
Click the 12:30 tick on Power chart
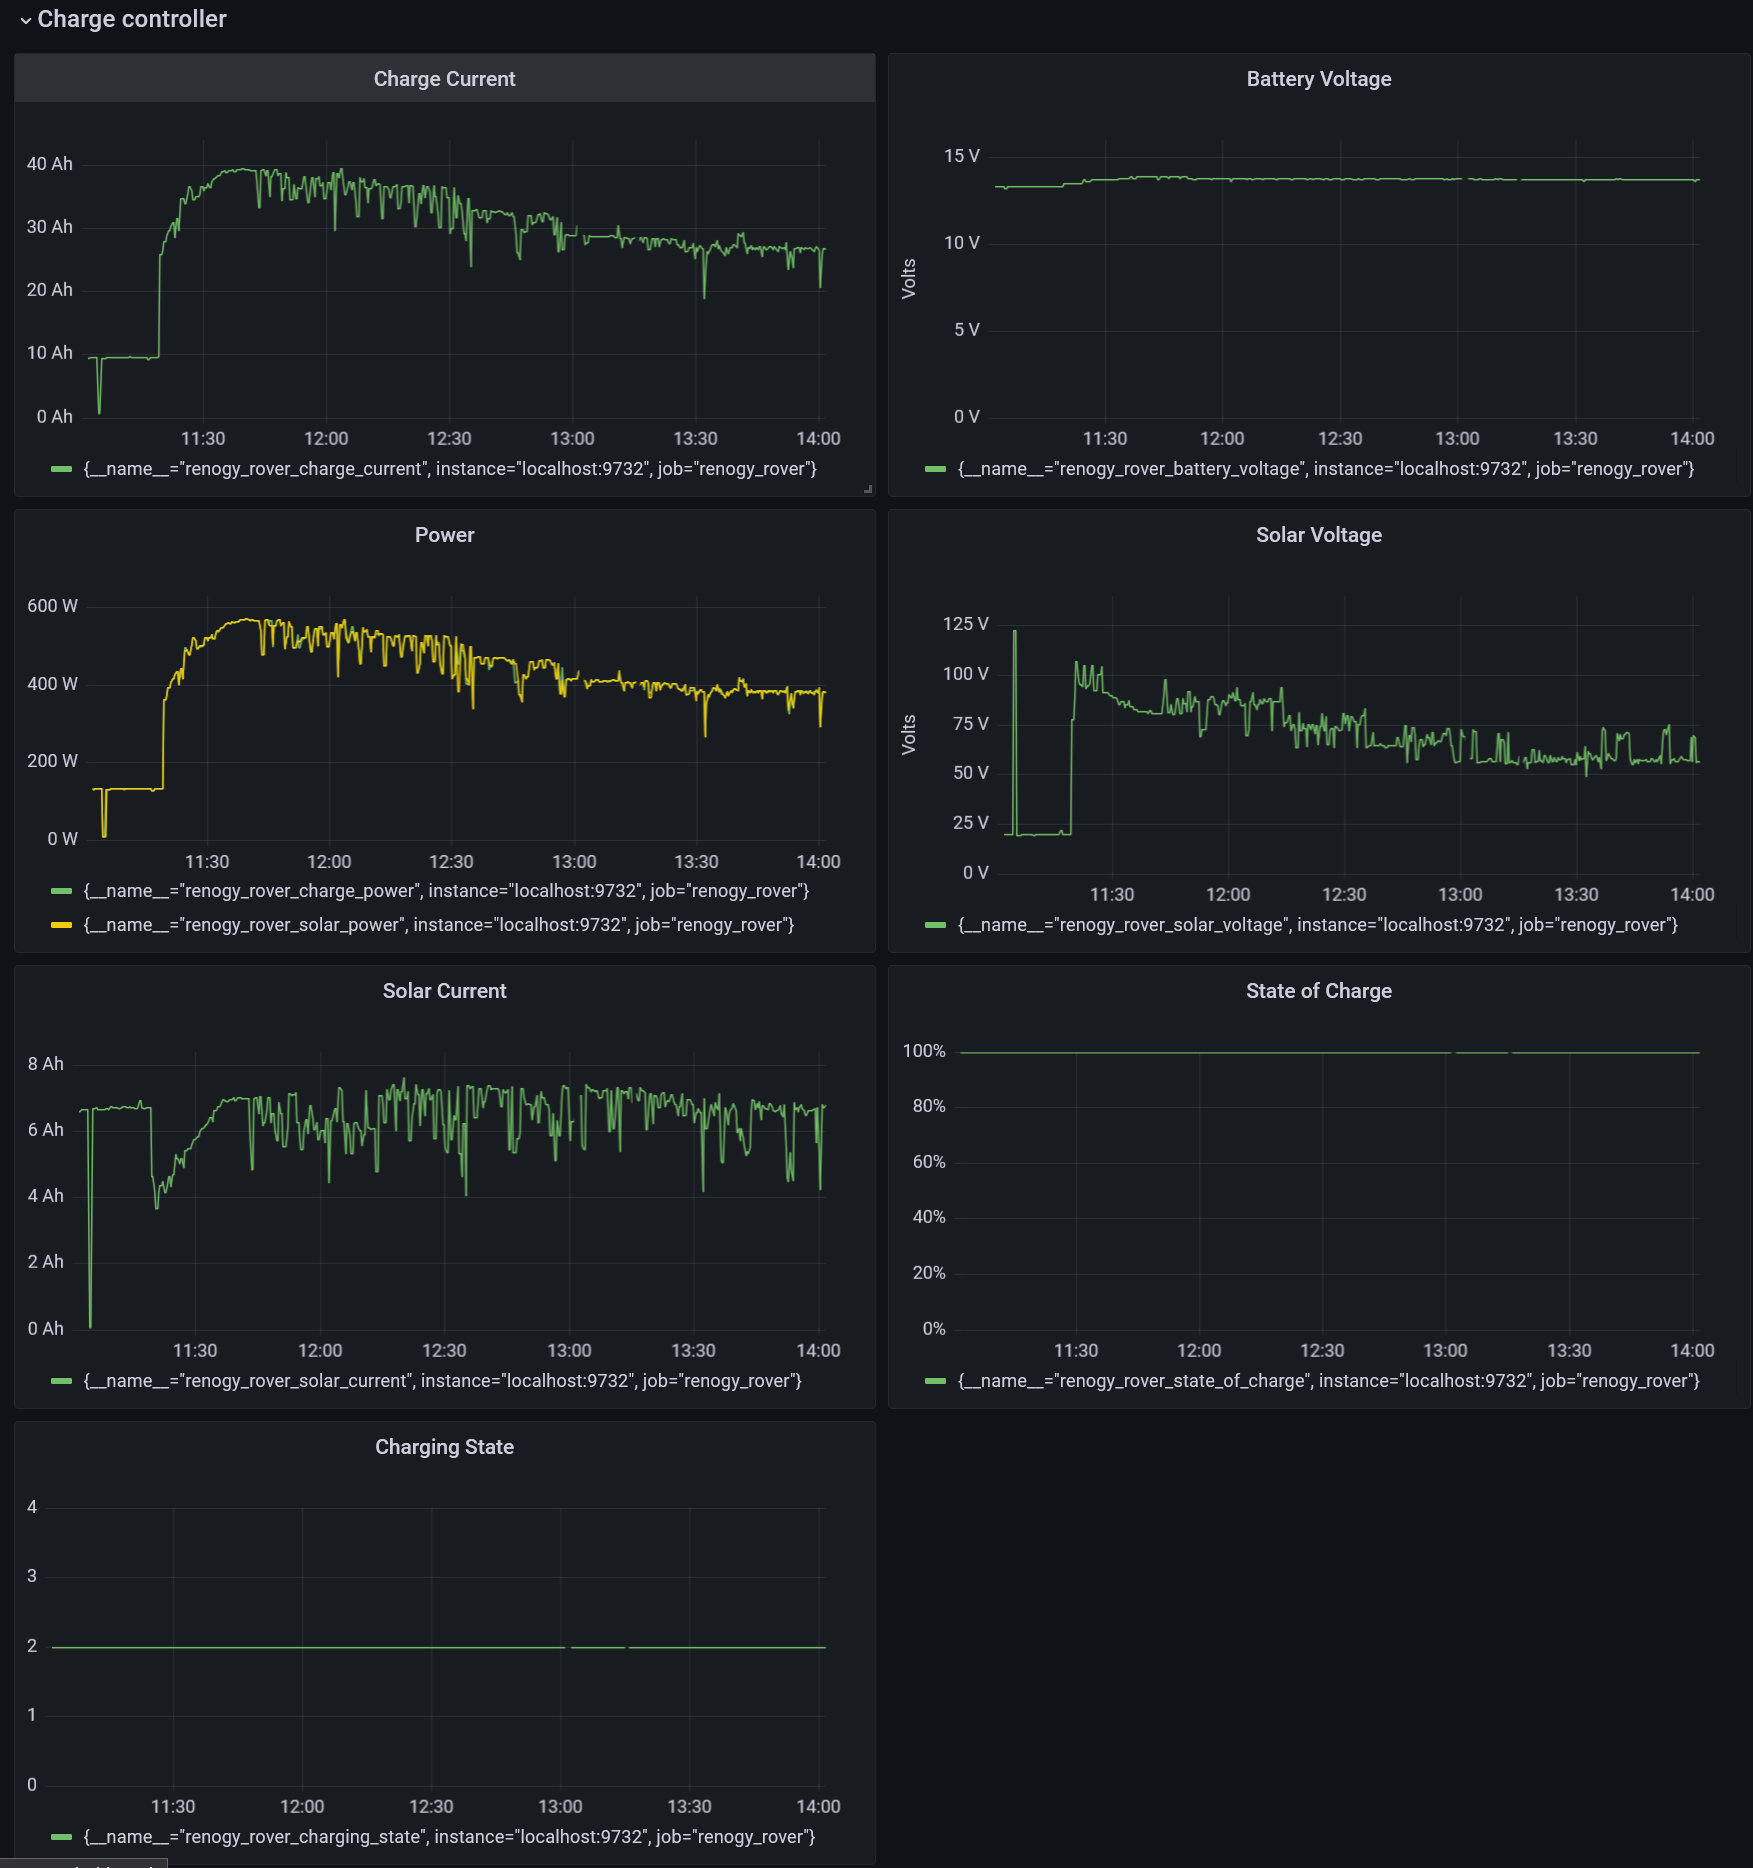pyautogui.click(x=451, y=862)
